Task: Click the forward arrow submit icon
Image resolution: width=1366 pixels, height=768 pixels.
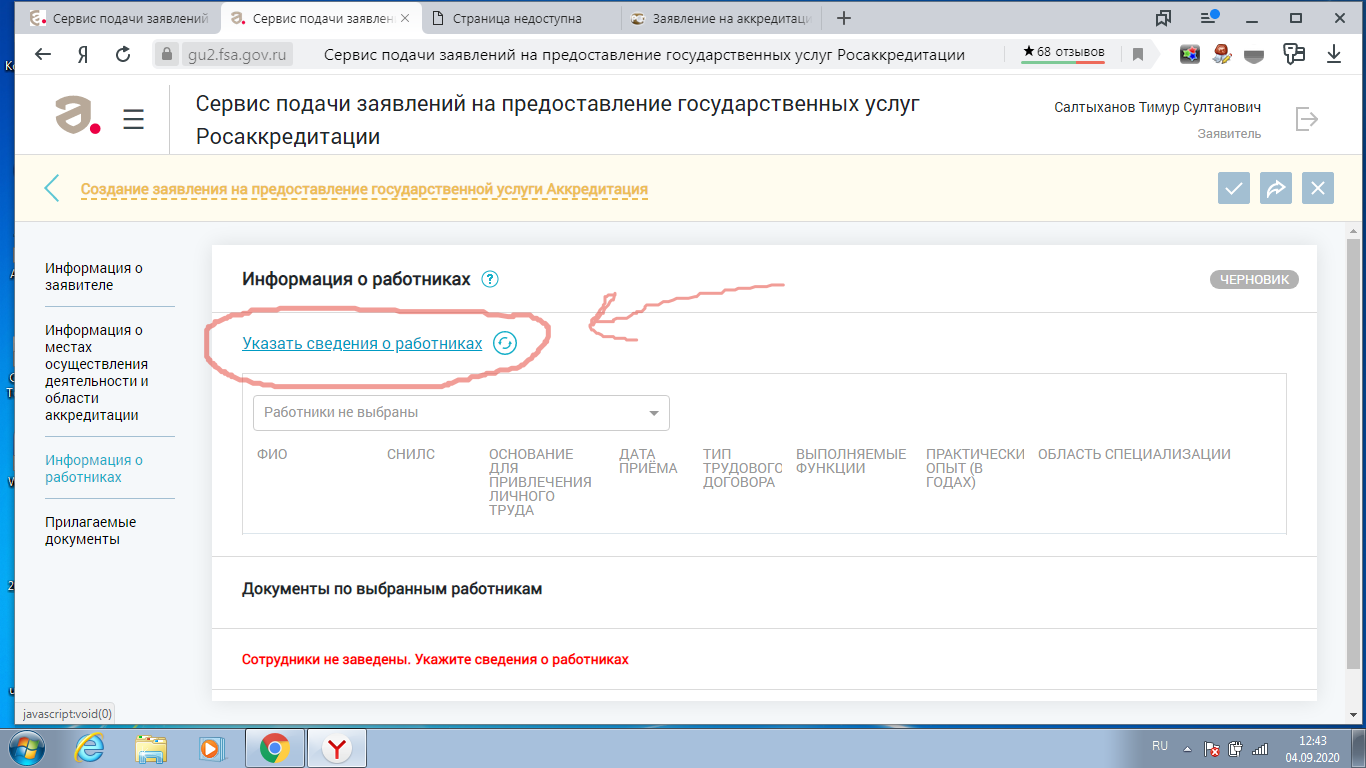Action: pyautogui.click(x=1276, y=188)
